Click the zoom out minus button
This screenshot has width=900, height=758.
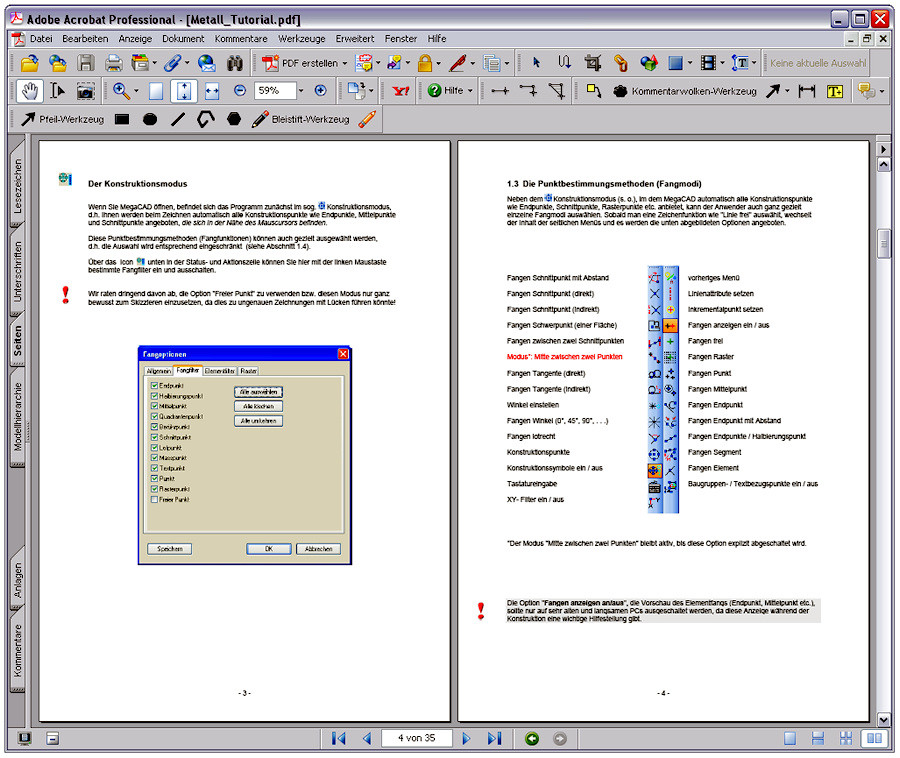[240, 91]
